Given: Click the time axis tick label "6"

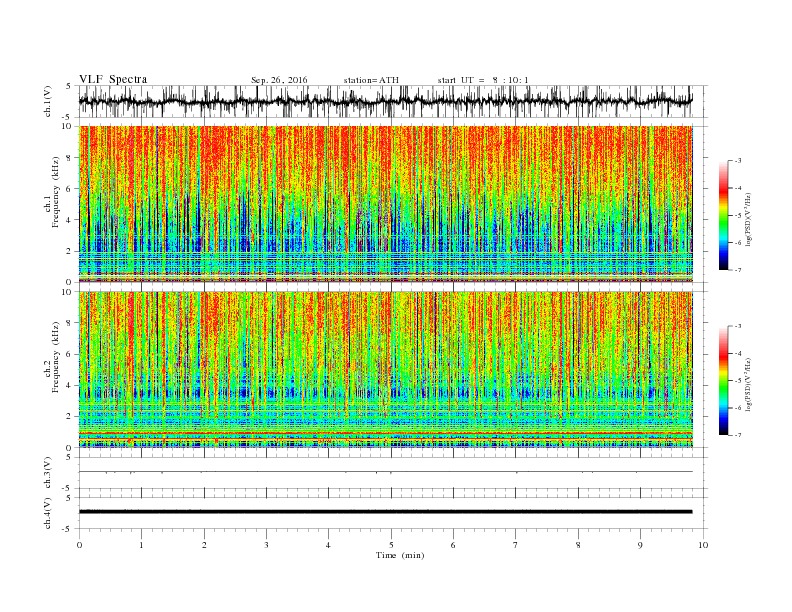Looking at the screenshot, I should tap(454, 545).
